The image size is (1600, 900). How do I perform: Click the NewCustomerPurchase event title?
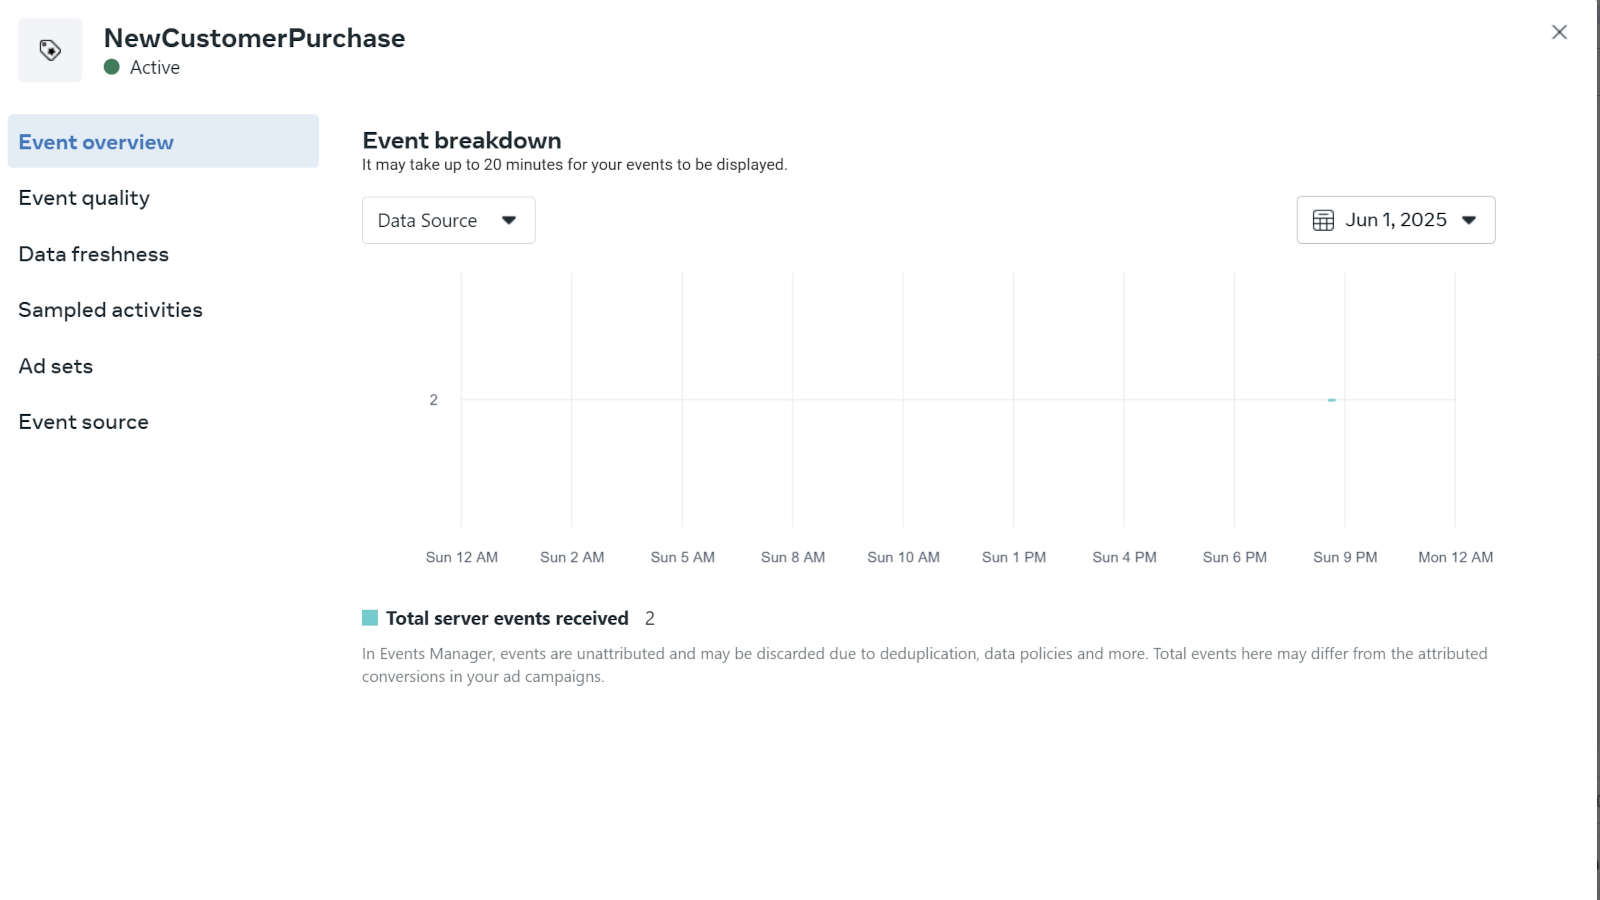click(255, 38)
